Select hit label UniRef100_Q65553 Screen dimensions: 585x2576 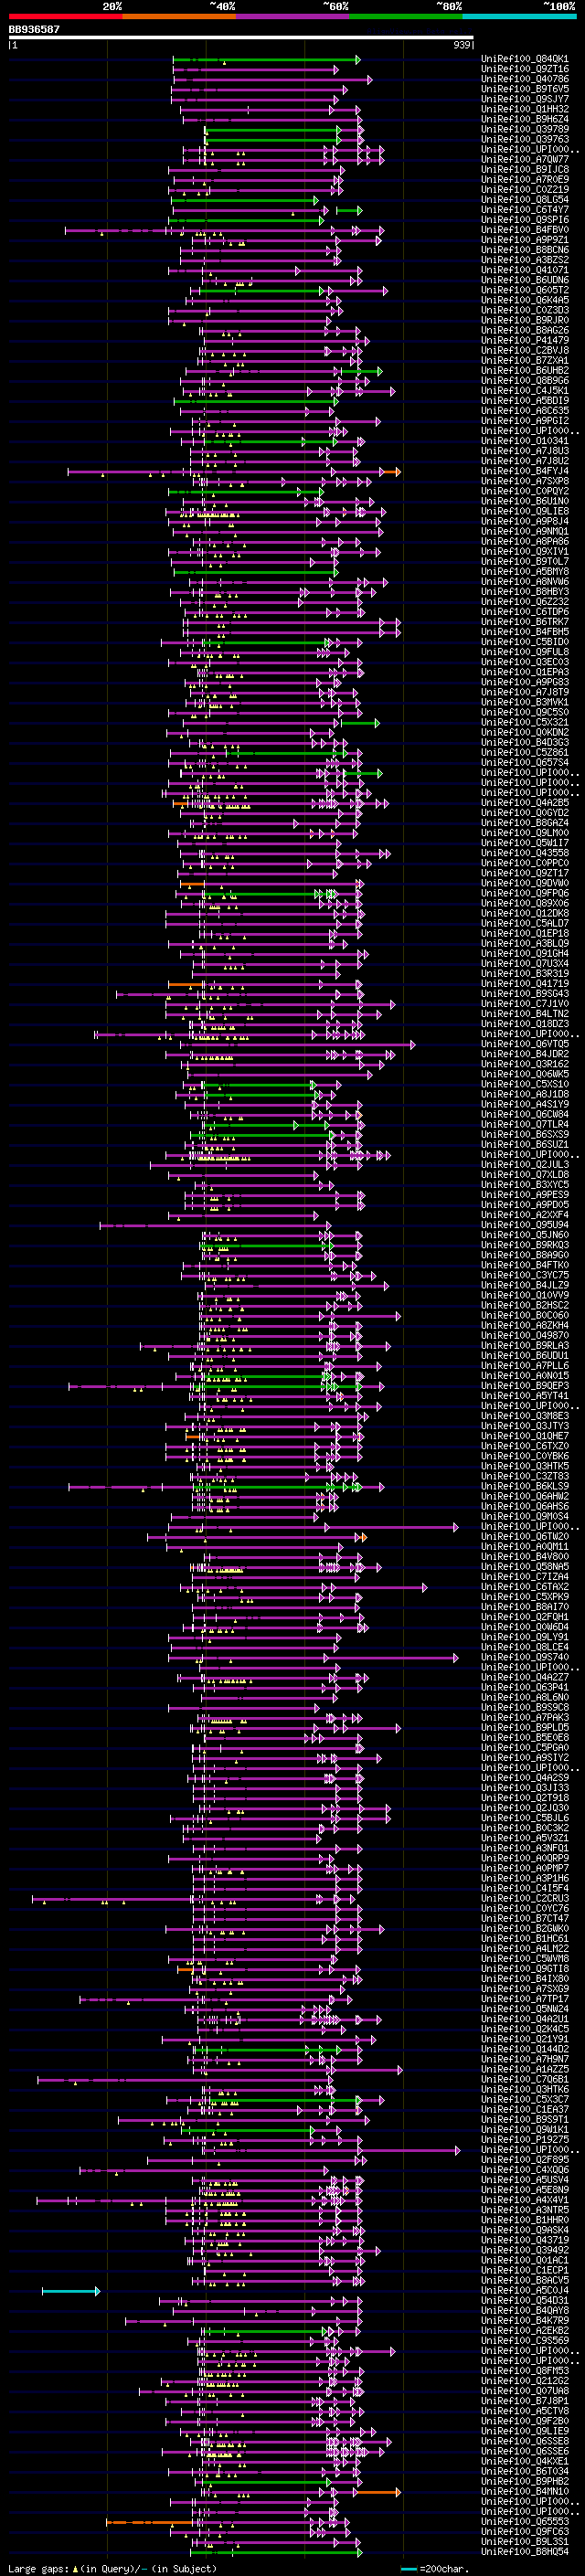525,2521
